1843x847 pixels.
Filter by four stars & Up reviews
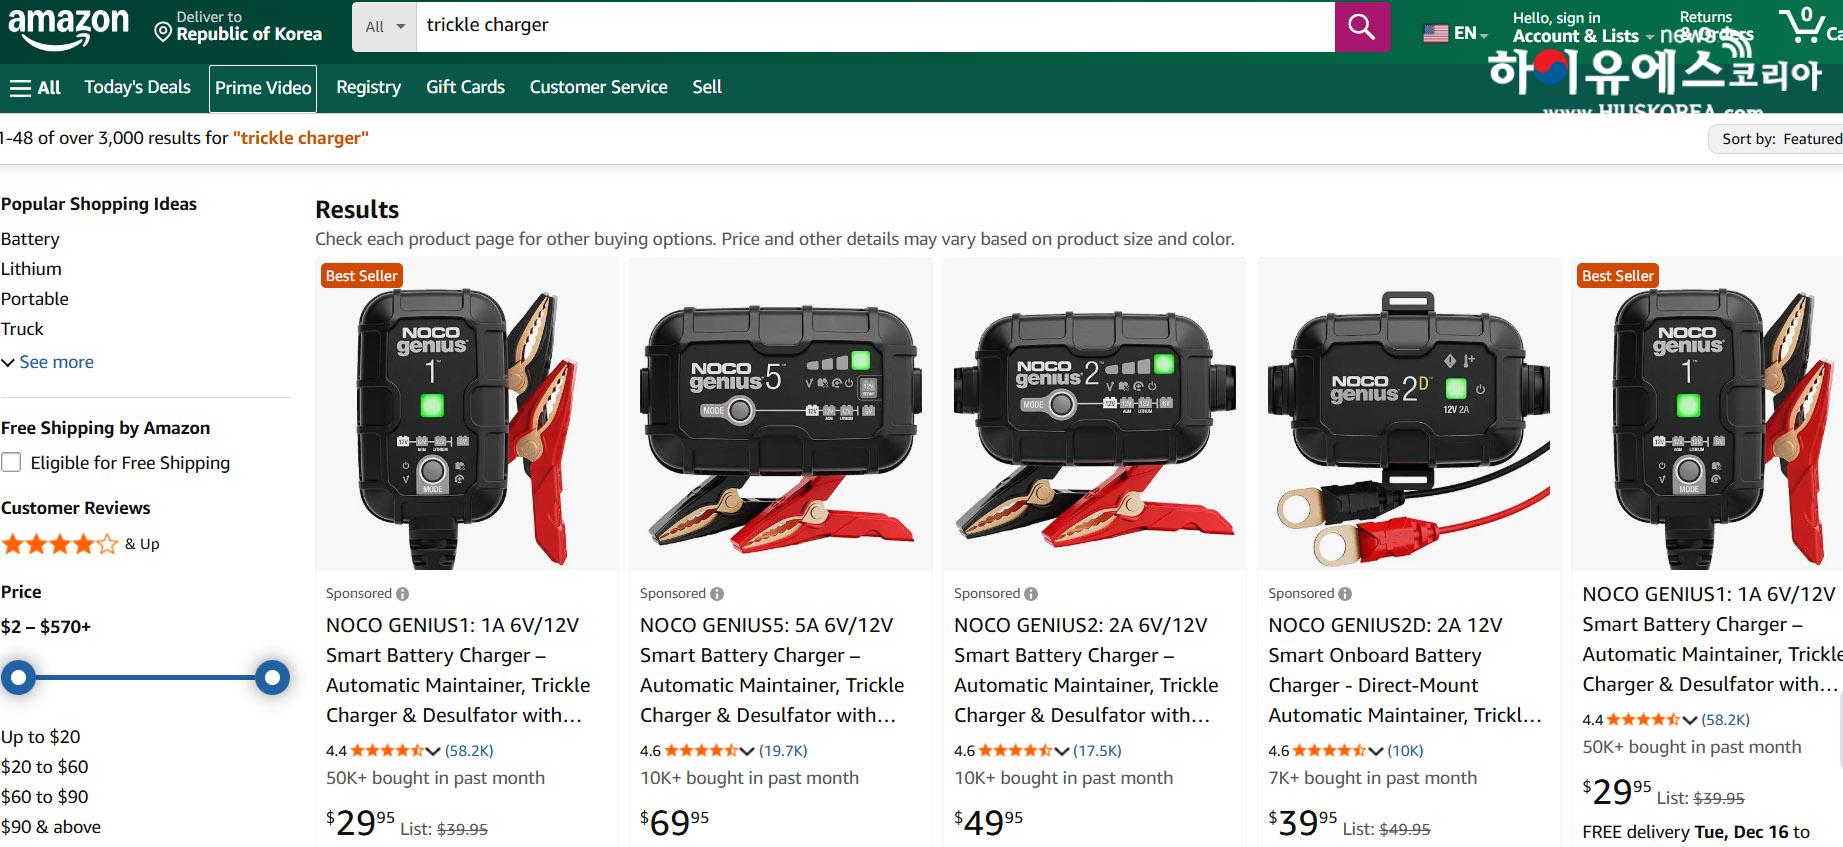click(x=80, y=544)
